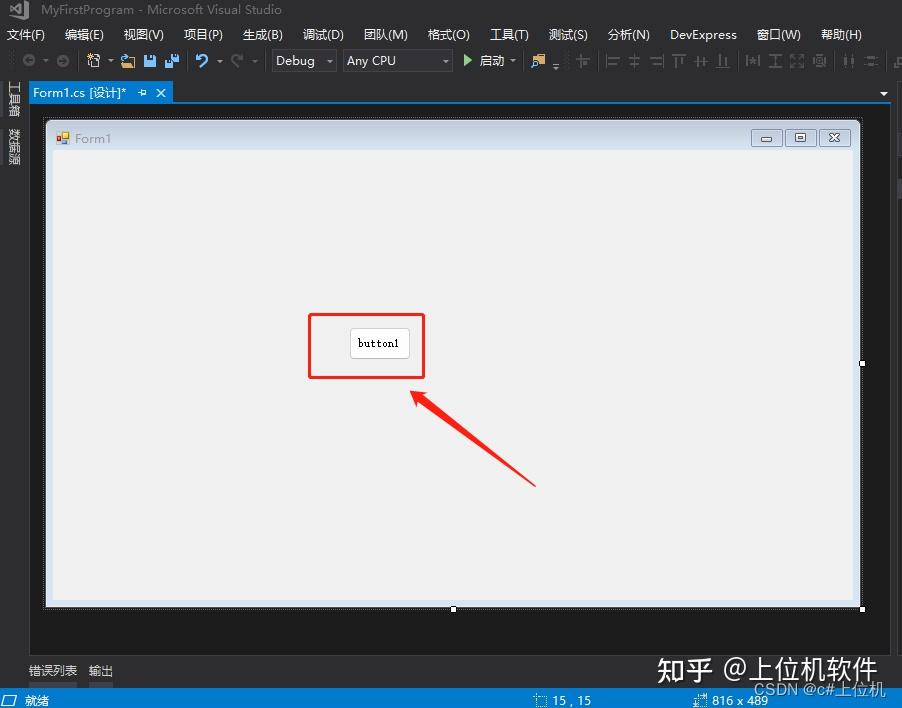
Task: Click the Make Same Height icon
Action: click(775, 60)
